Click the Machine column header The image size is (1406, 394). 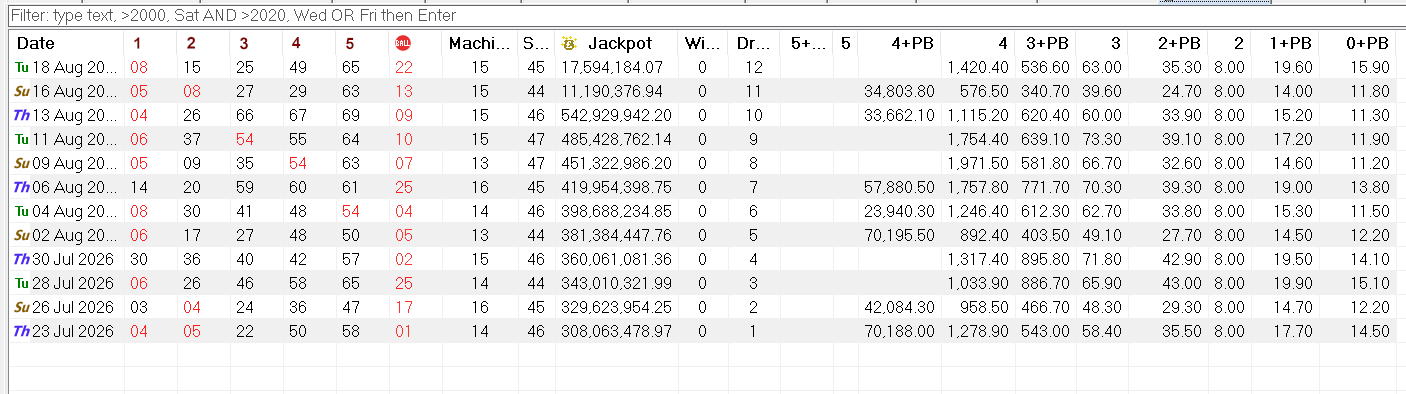[480, 43]
